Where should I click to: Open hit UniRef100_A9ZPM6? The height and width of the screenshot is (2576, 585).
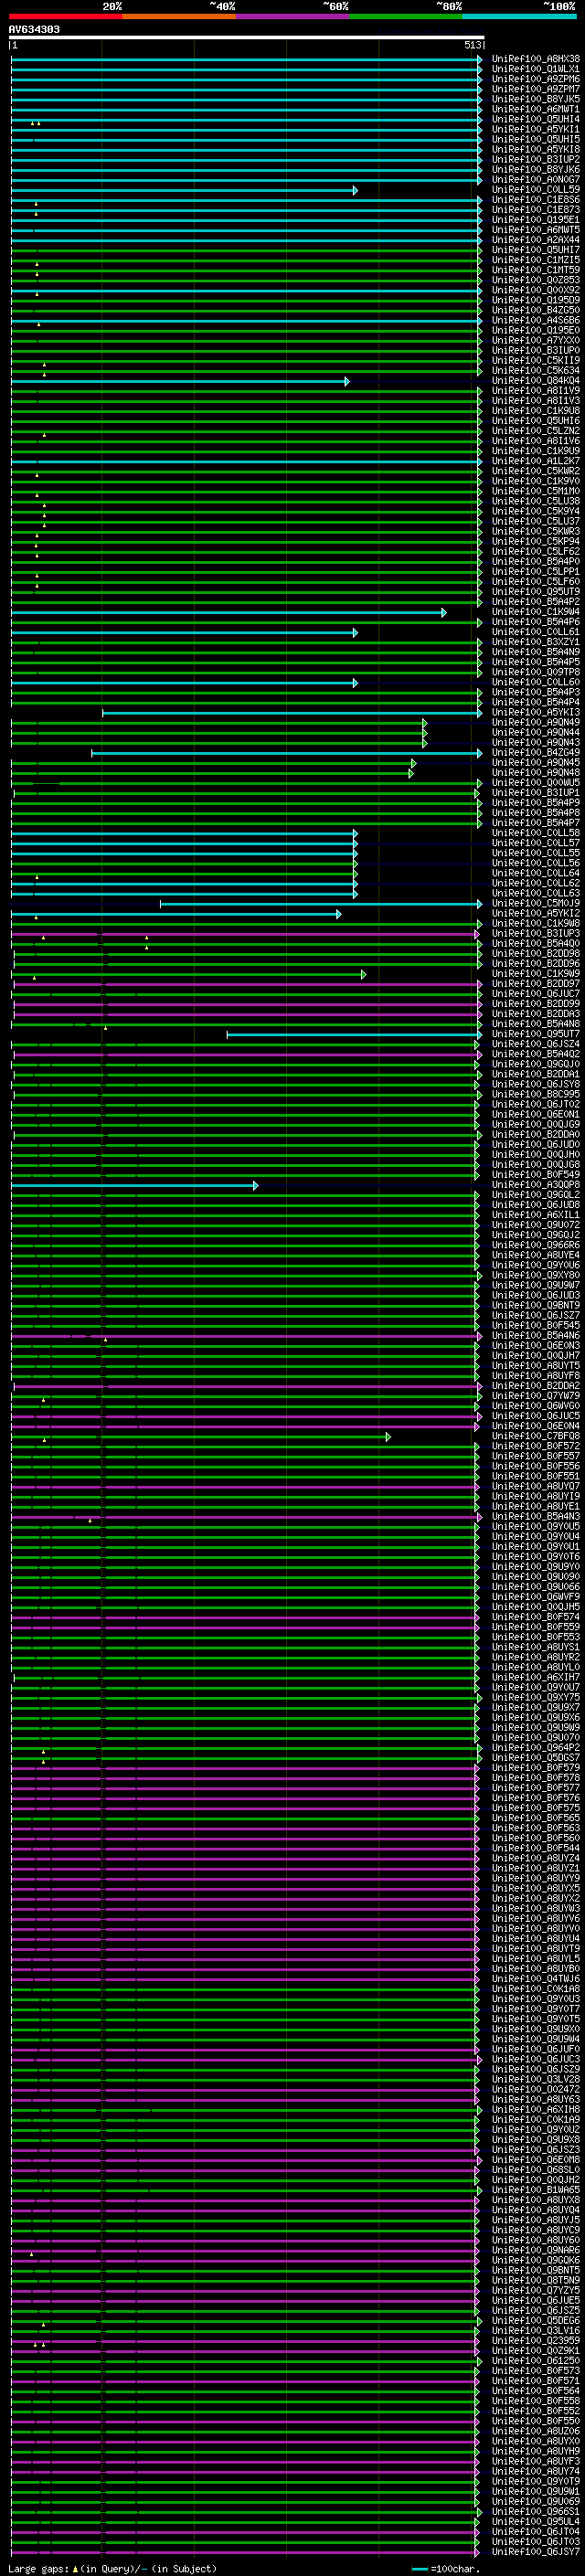pyautogui.click(x=535, y=79)
